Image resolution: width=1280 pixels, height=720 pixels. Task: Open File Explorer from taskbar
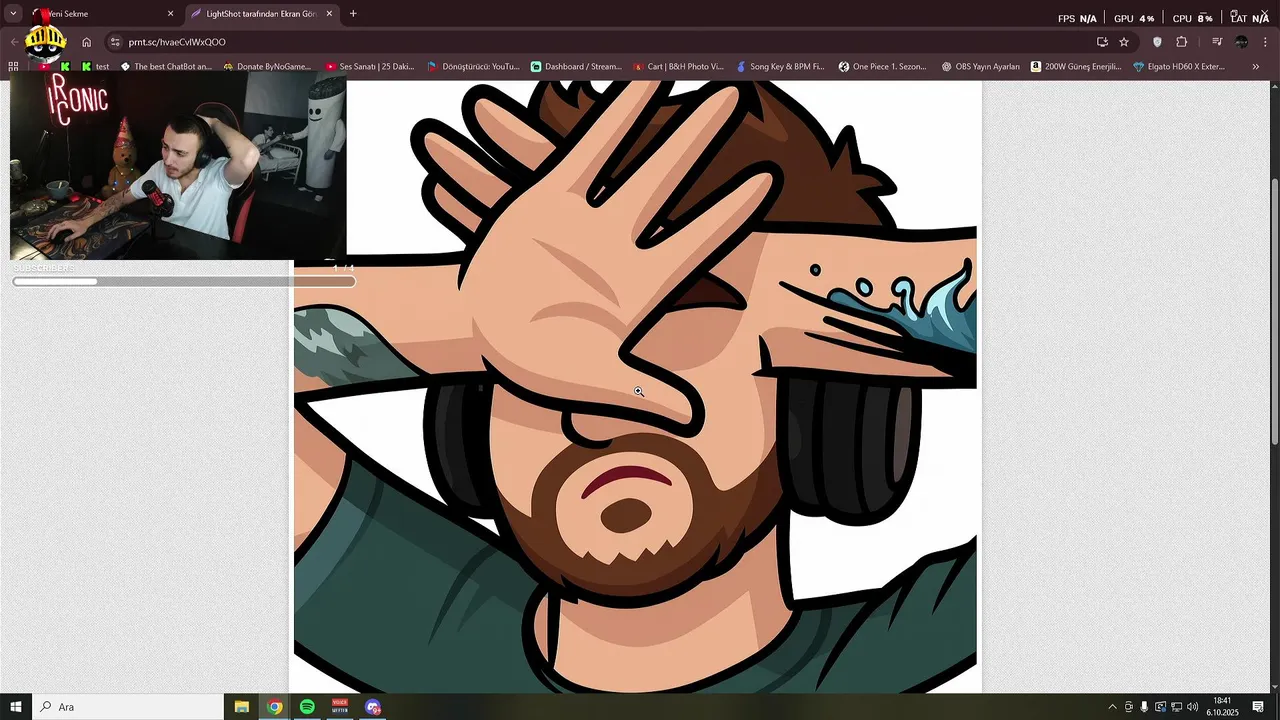coord(242,707)
